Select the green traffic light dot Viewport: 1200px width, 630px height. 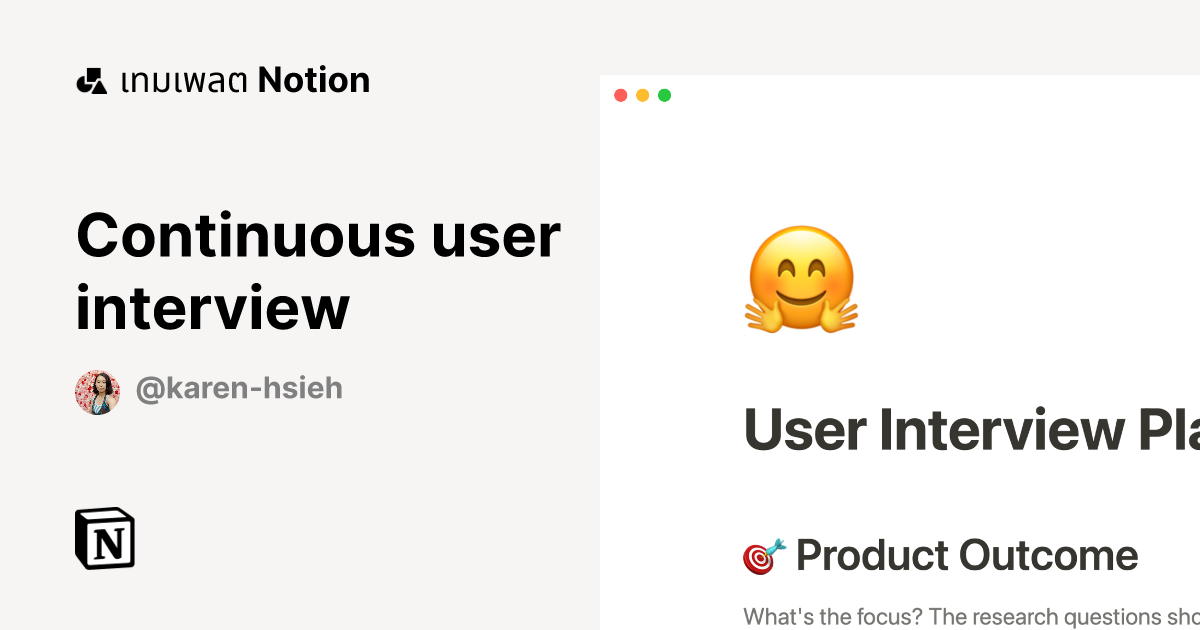pyautogui.click(x=663, y=95)
